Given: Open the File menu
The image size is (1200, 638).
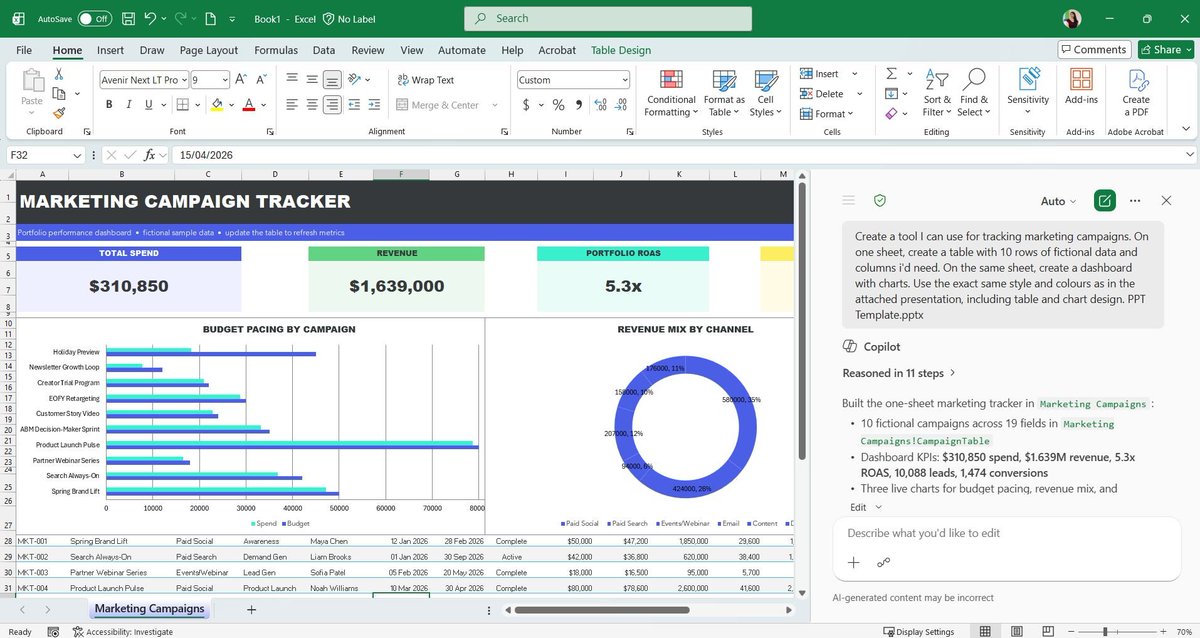Looking at the screenshot, I should [24, 50].
